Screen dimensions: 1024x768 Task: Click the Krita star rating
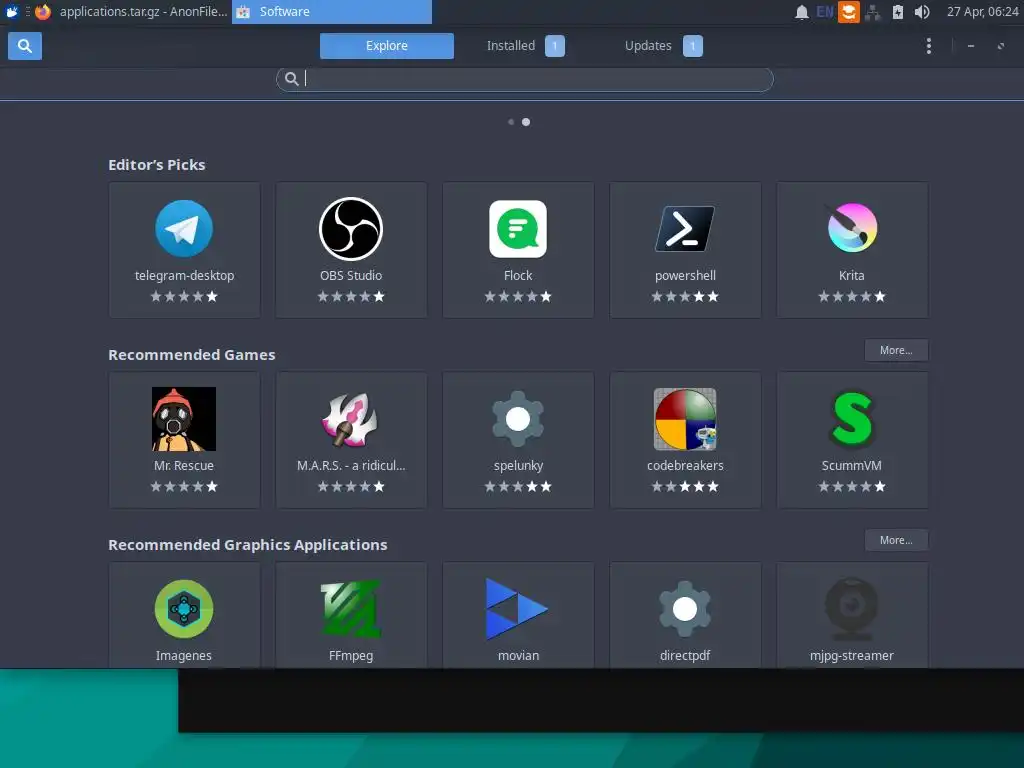(852, 296)
